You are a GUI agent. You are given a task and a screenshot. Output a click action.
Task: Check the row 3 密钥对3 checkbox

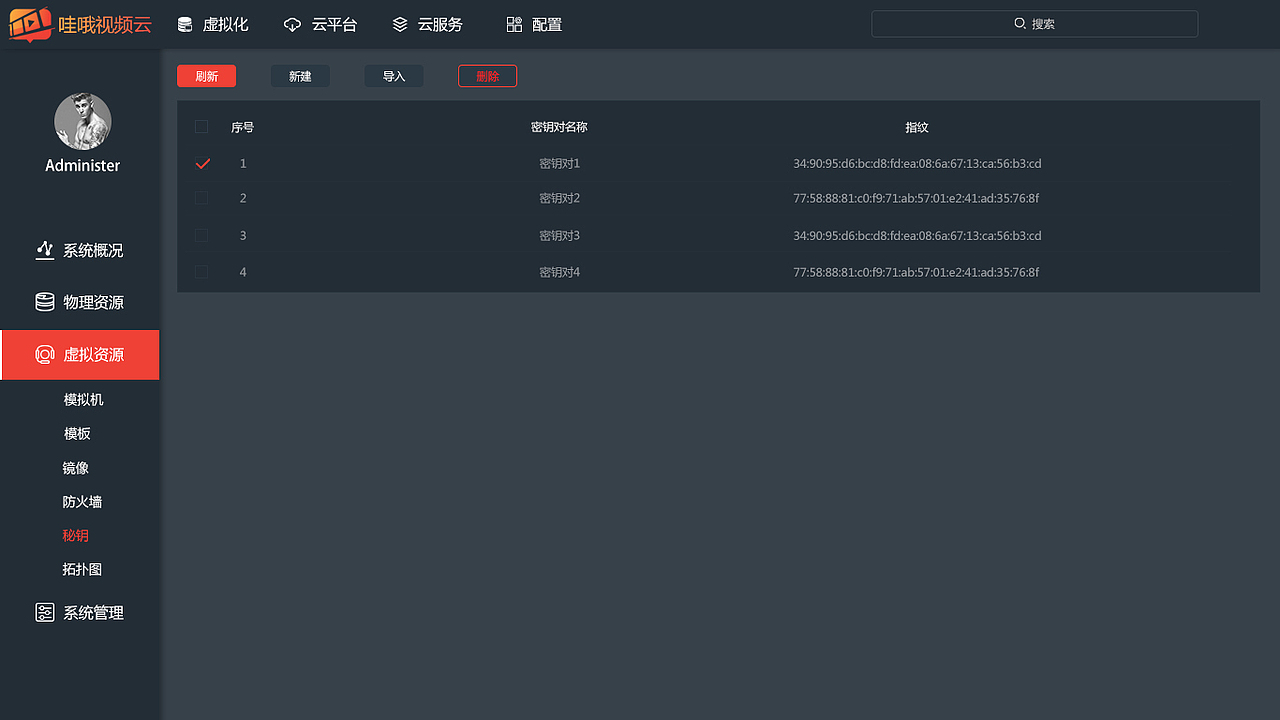(201, 235)
